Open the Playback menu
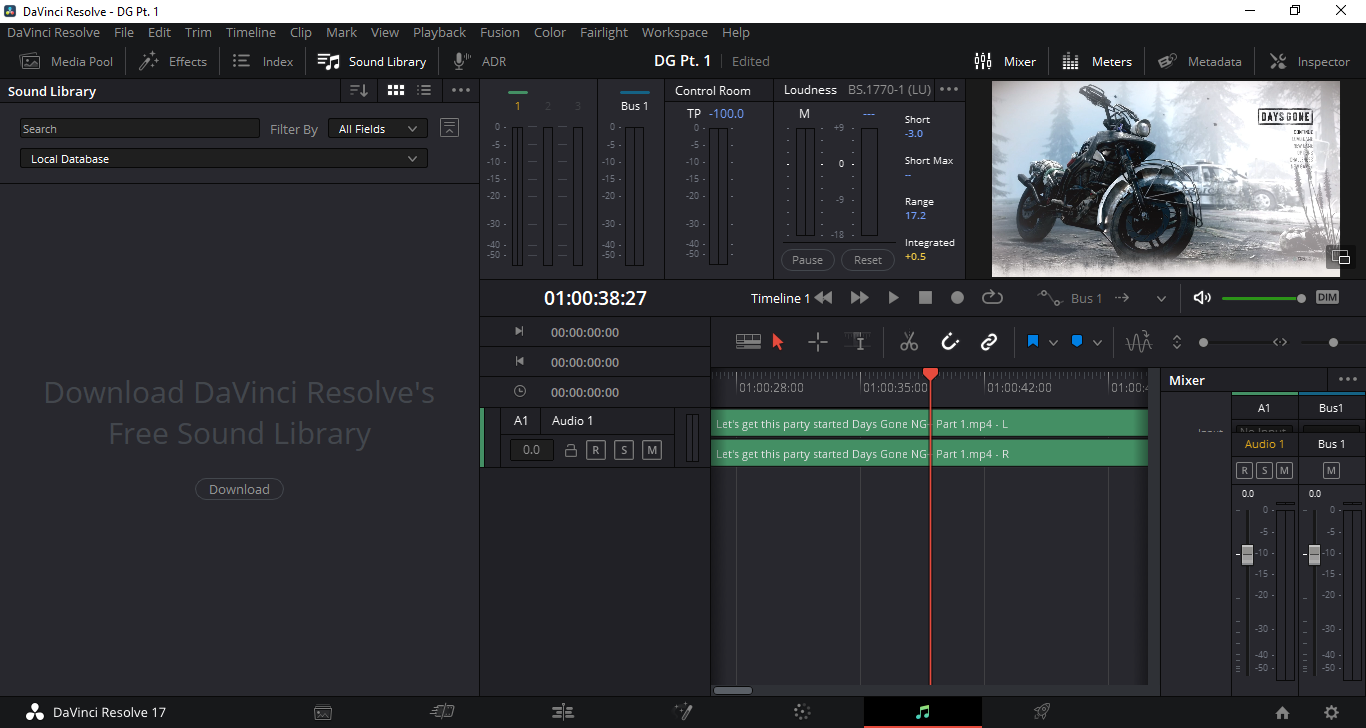1366x728 pixels. (440, 32)
